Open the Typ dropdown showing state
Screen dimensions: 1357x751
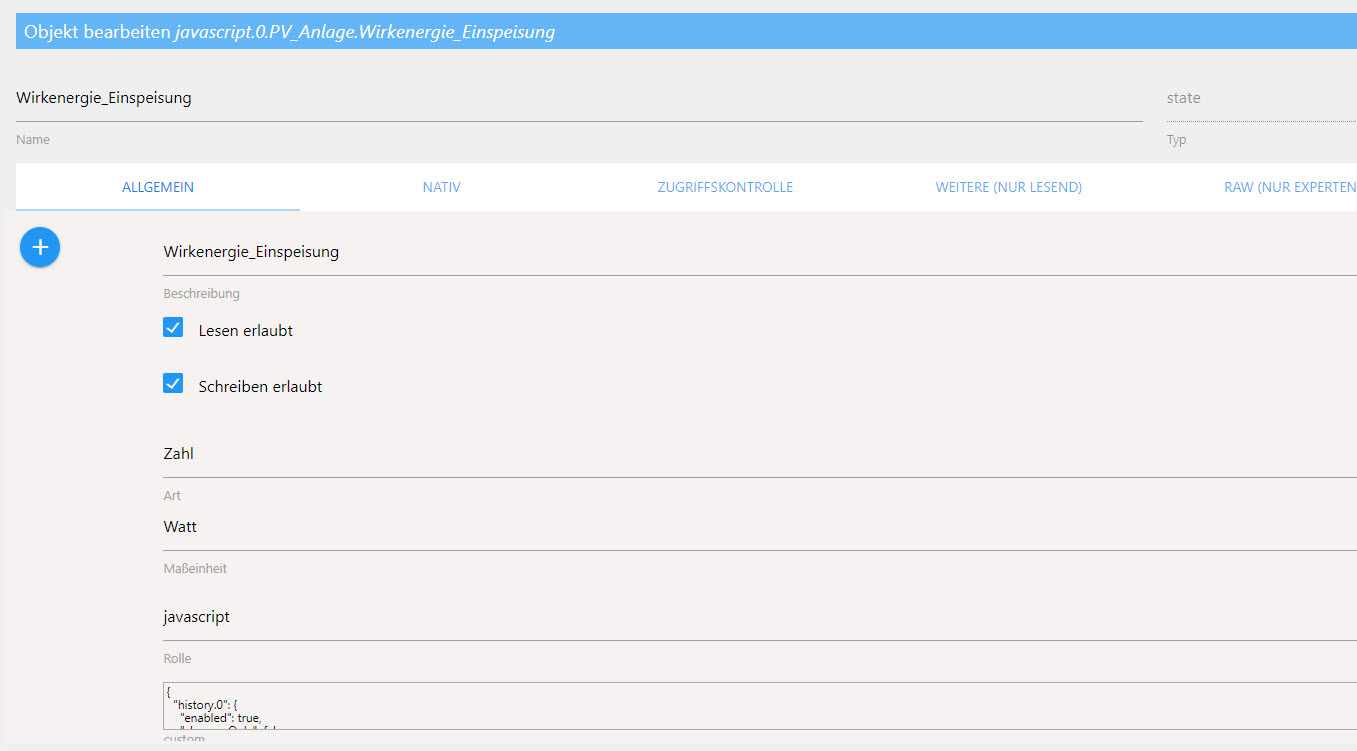point(1261,98)
